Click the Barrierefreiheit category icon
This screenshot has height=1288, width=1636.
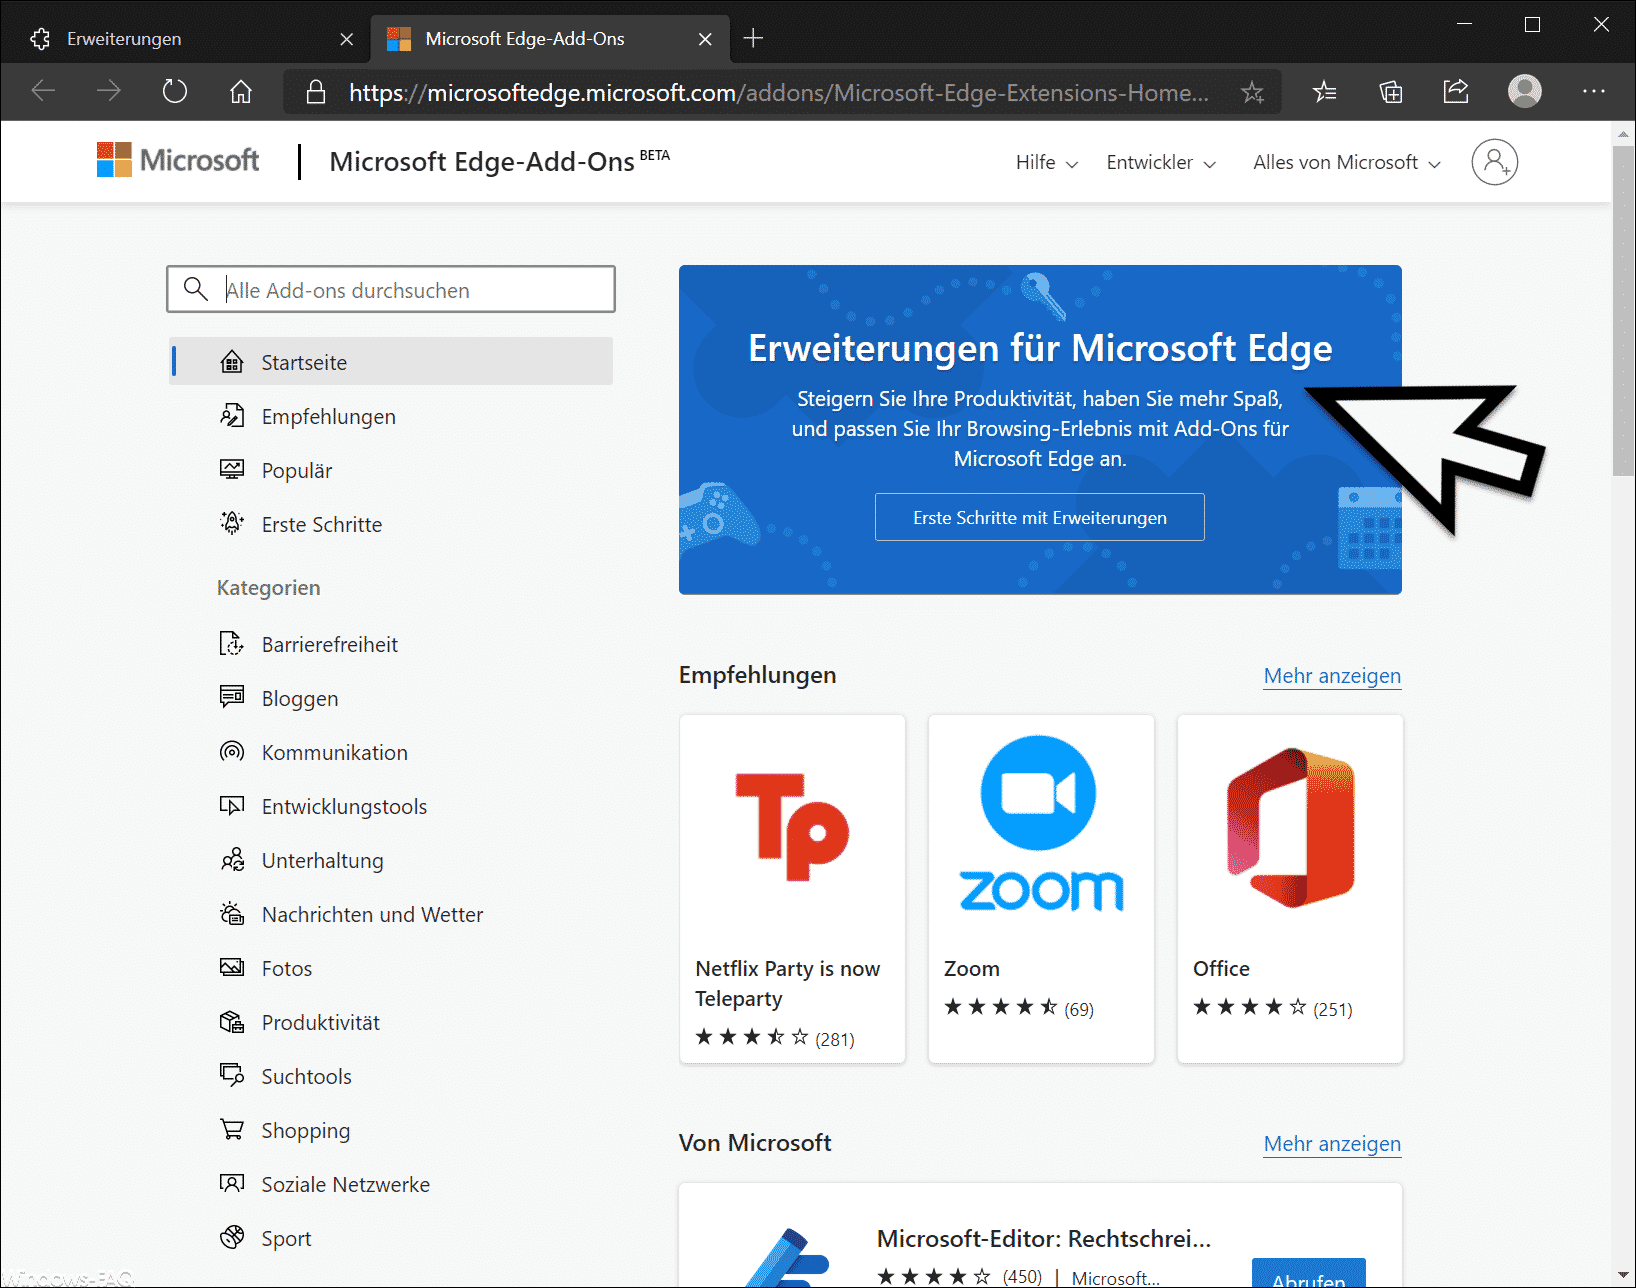(232, 644)
